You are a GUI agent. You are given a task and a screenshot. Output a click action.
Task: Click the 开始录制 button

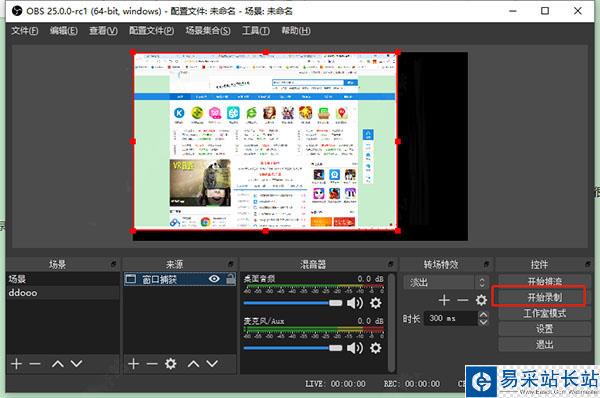point(544,297)
